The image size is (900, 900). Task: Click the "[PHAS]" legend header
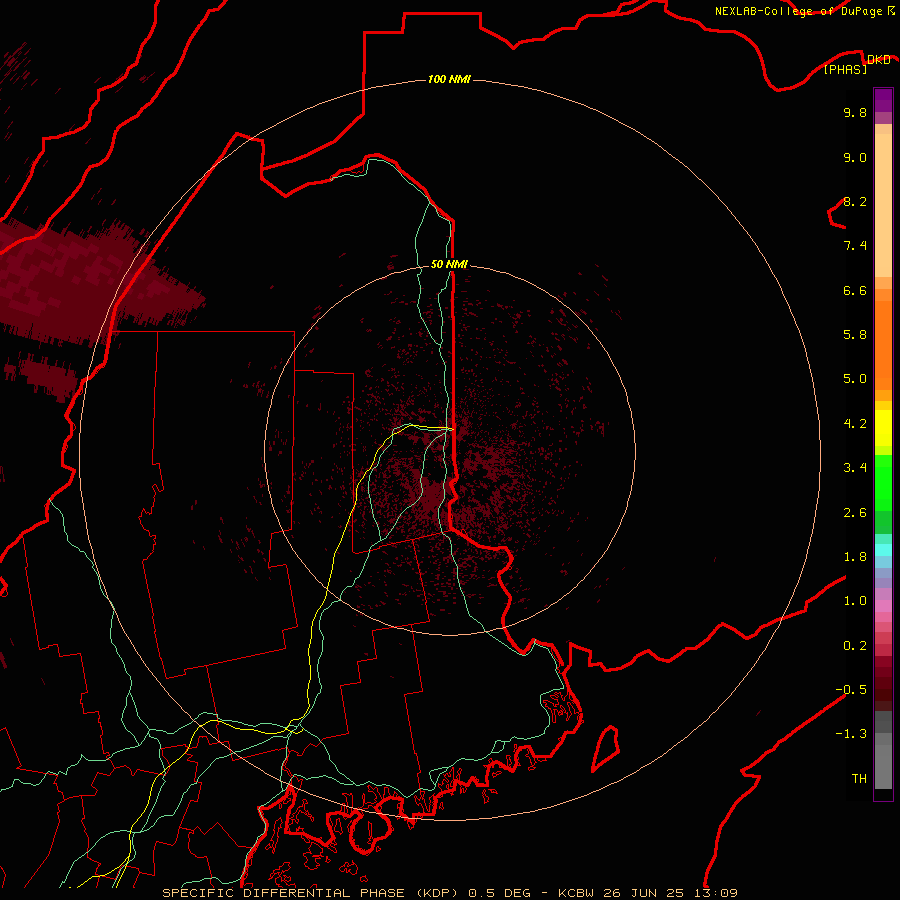[845, 69]
